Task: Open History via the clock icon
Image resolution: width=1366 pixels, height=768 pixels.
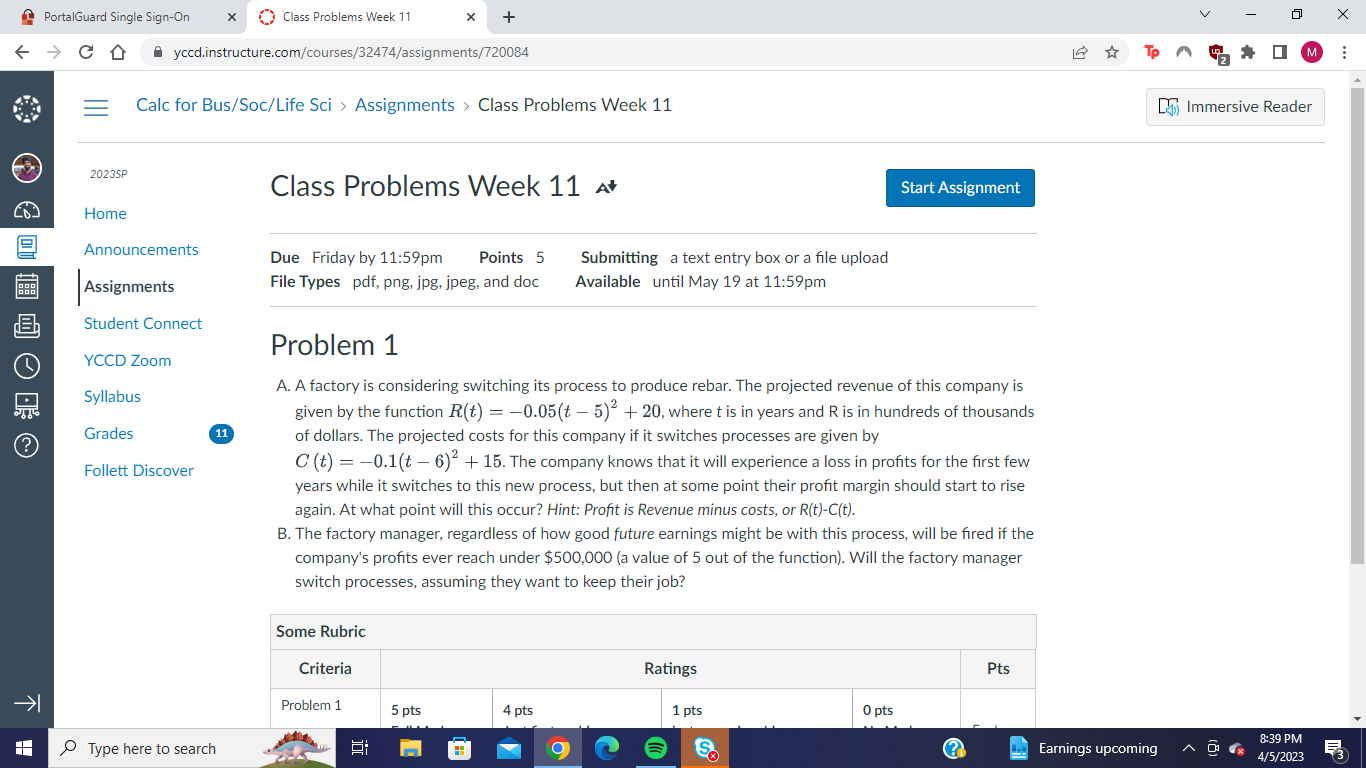Action: coord(27,365)
